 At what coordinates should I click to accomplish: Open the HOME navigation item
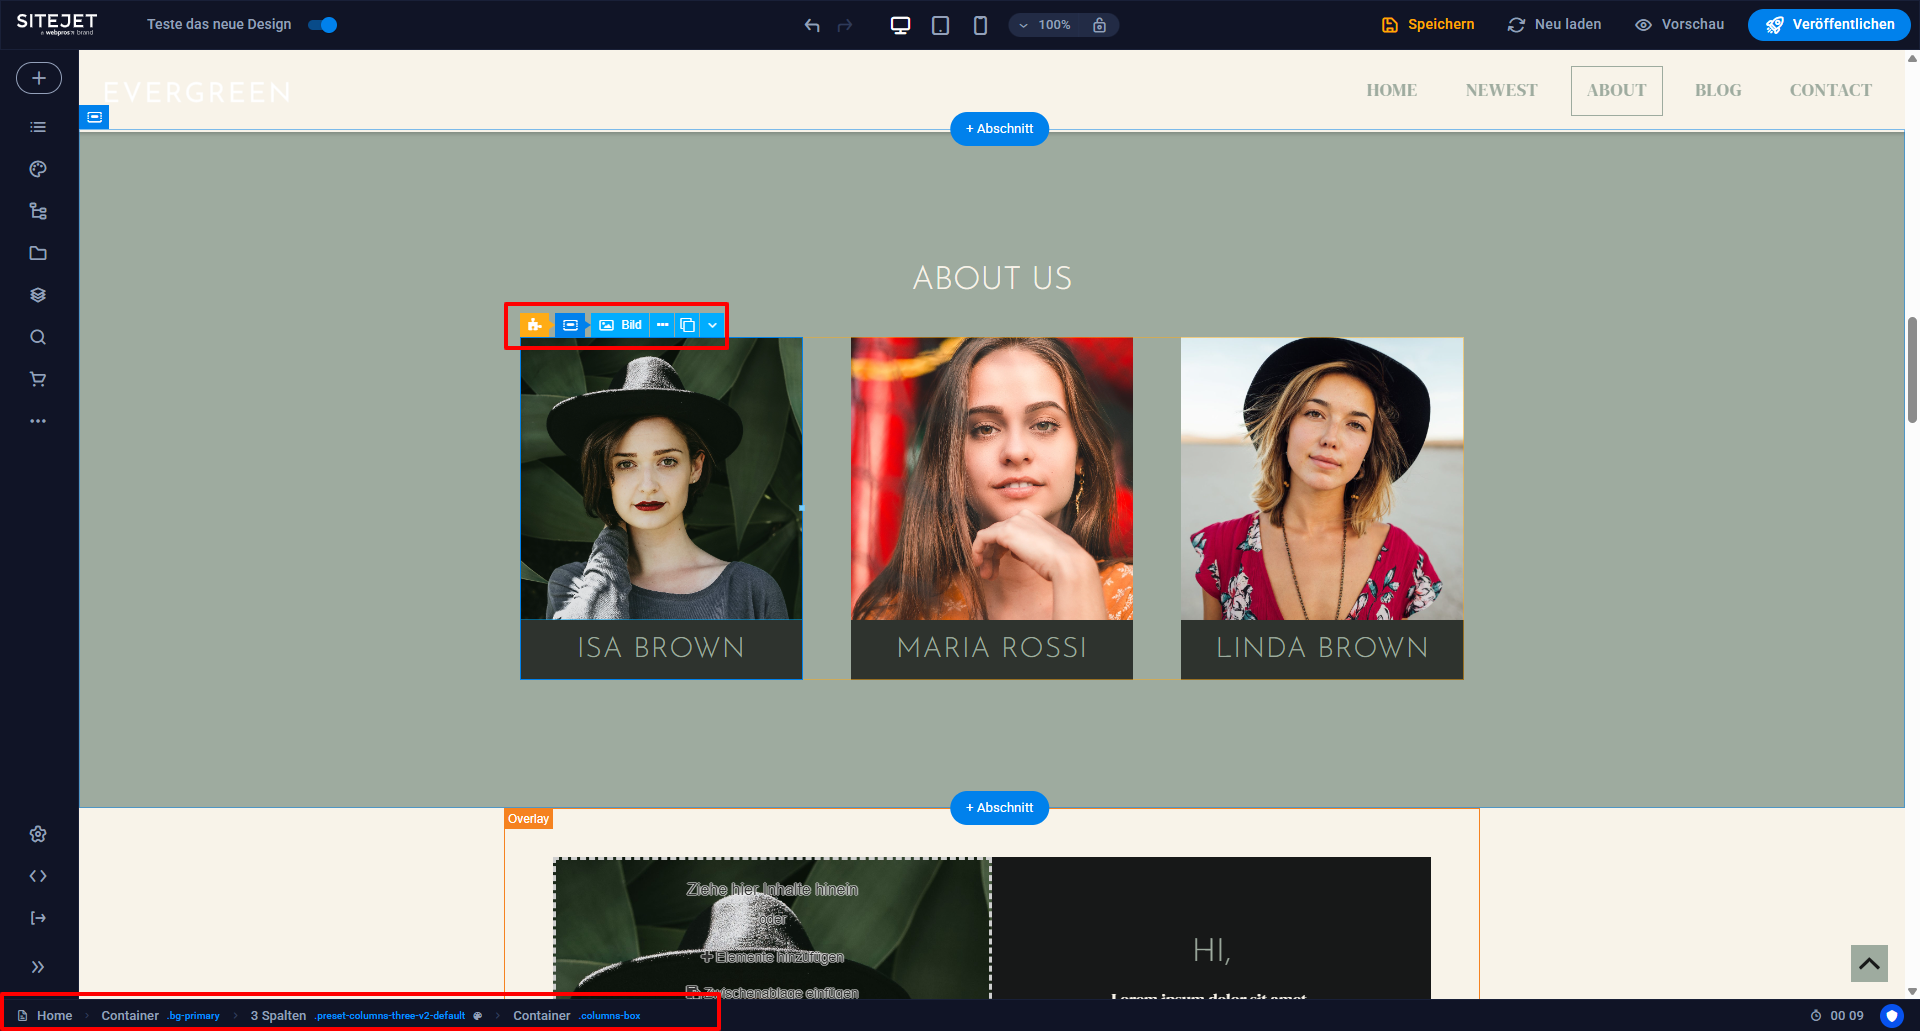click(x=1391, y=90)
